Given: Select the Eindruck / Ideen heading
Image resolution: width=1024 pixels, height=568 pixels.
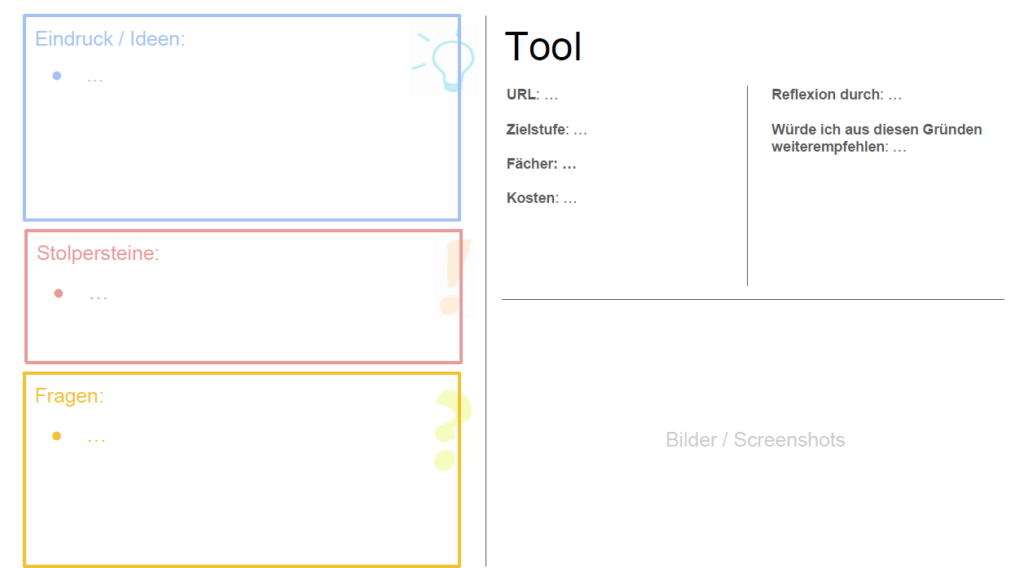Looking at the screenshot, I should click(x=110, y=39).
